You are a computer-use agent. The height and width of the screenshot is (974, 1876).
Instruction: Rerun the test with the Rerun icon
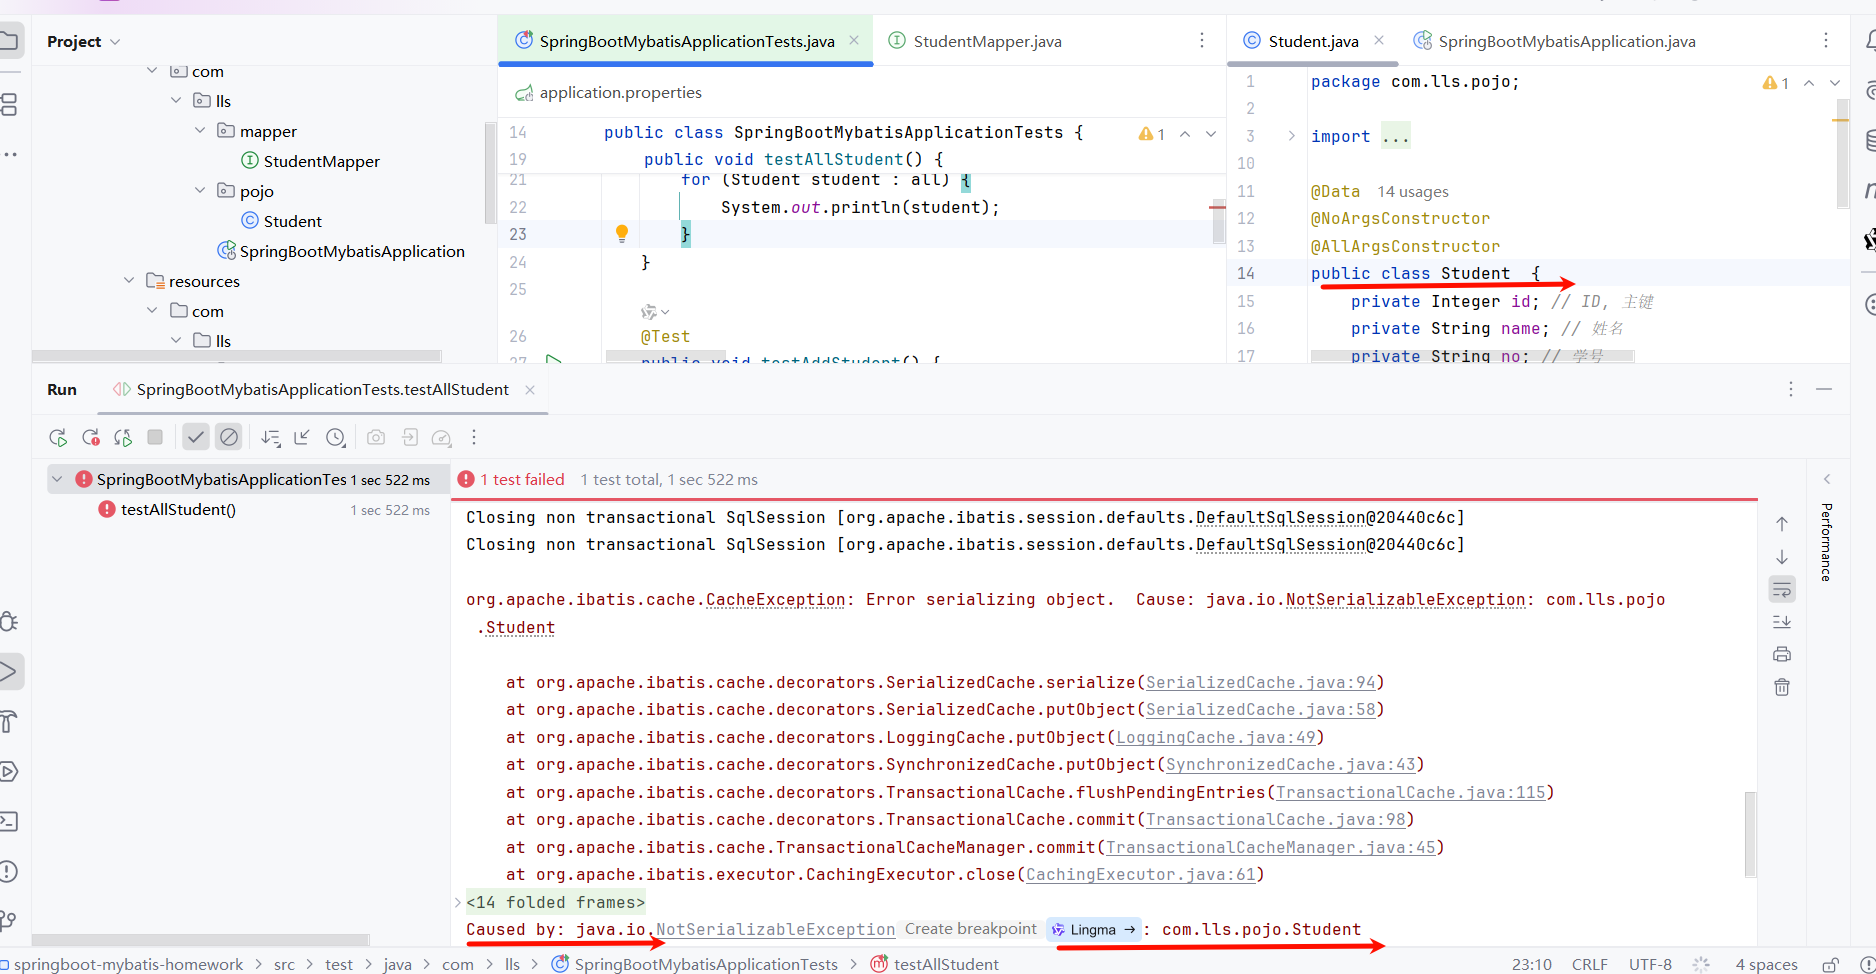point(58,437)
